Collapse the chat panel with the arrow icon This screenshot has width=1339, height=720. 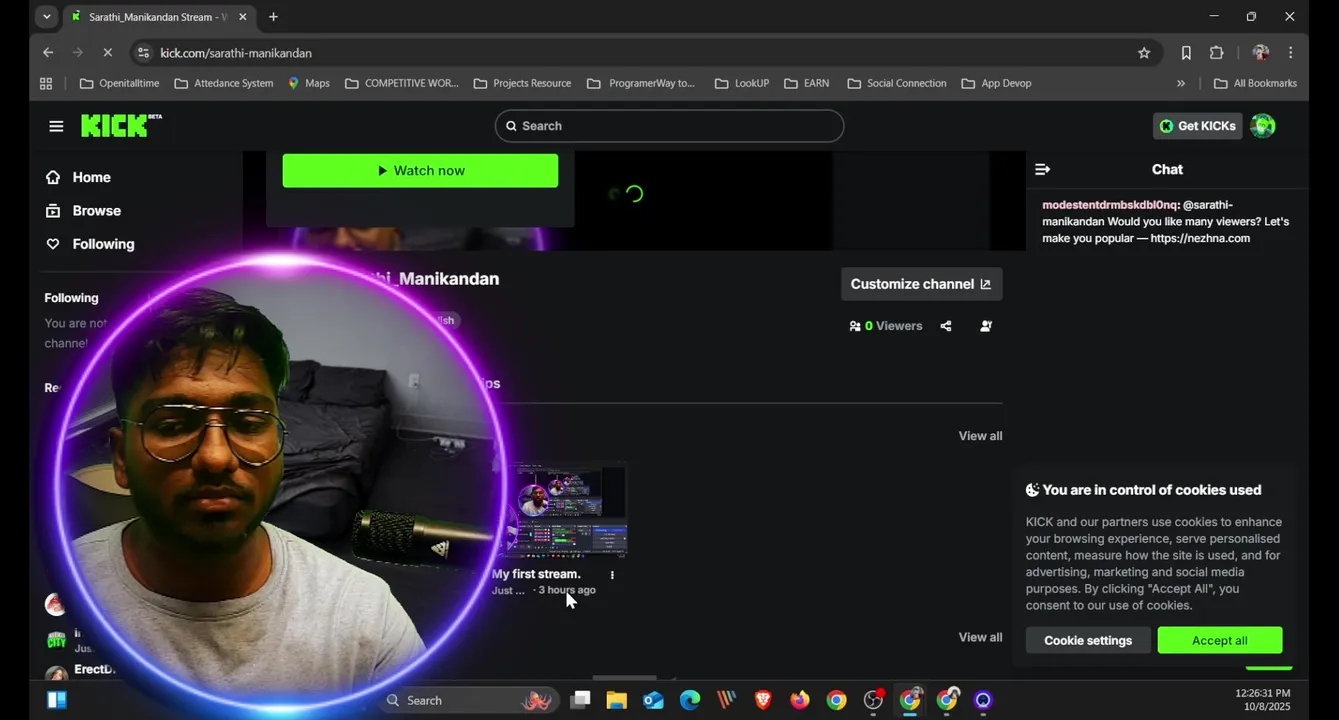point(1042,170)
